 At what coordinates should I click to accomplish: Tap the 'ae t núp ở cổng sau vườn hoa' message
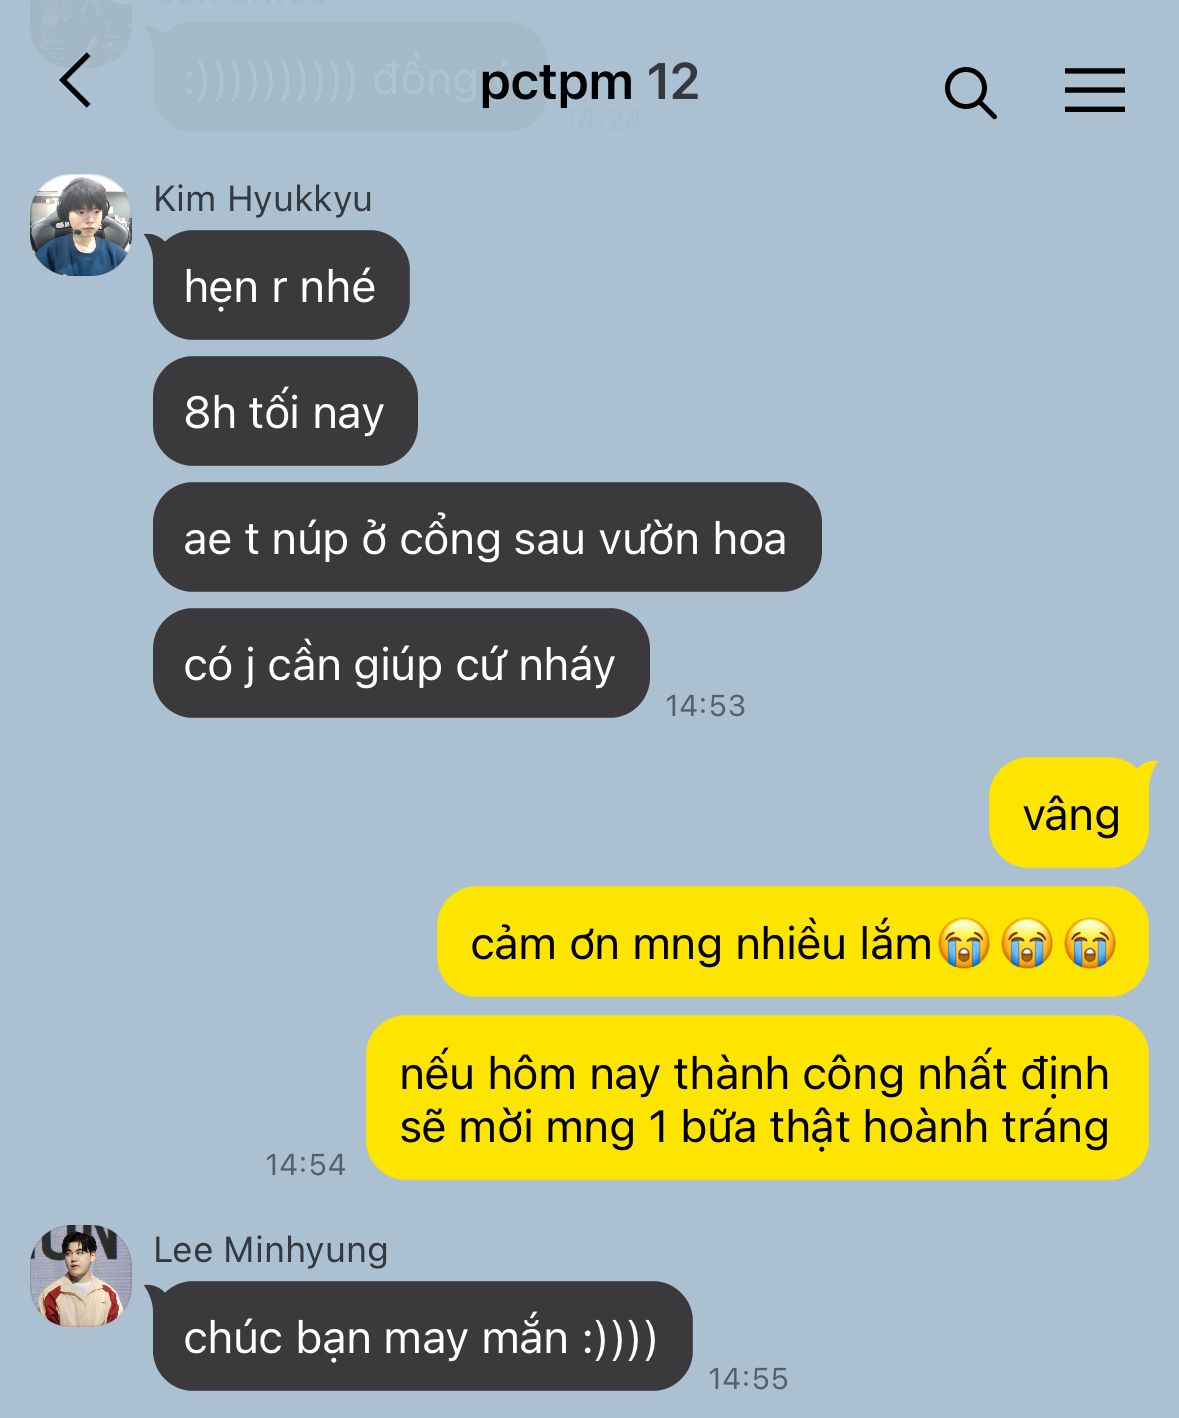click(x=487, y=537)
